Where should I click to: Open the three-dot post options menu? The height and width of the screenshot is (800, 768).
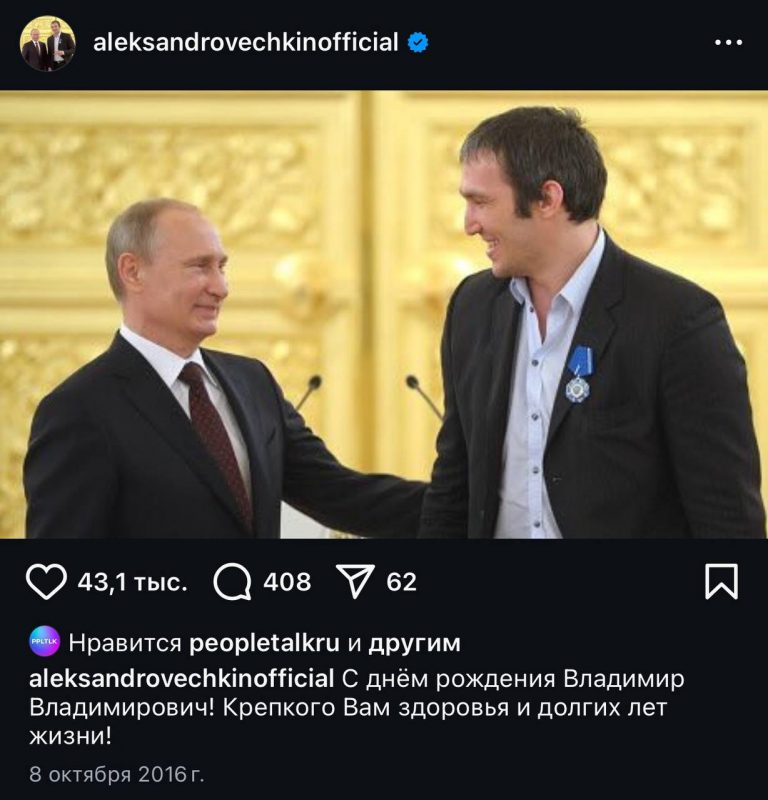pos(728,43)
